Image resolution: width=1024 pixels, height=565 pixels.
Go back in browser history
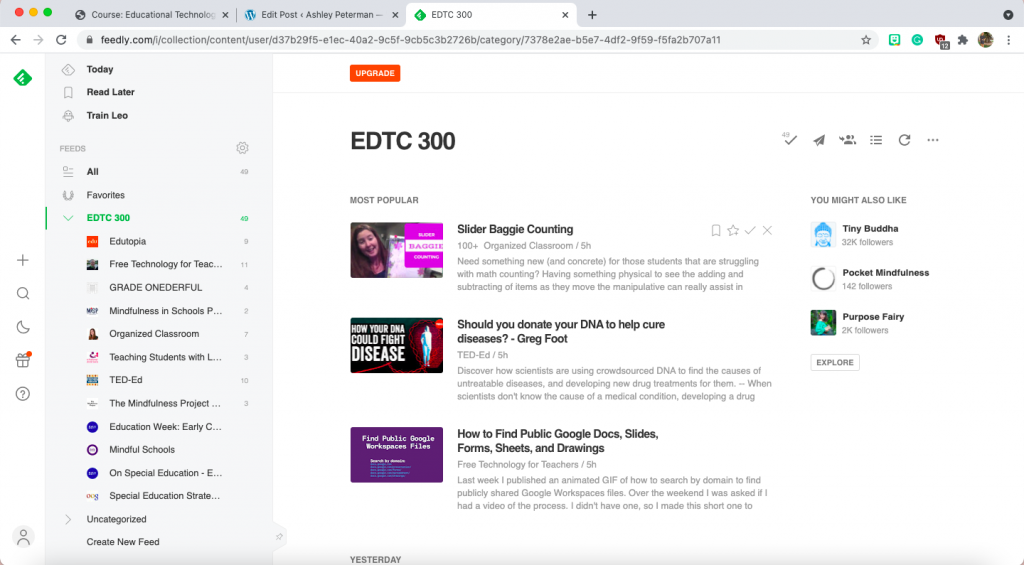16,40
